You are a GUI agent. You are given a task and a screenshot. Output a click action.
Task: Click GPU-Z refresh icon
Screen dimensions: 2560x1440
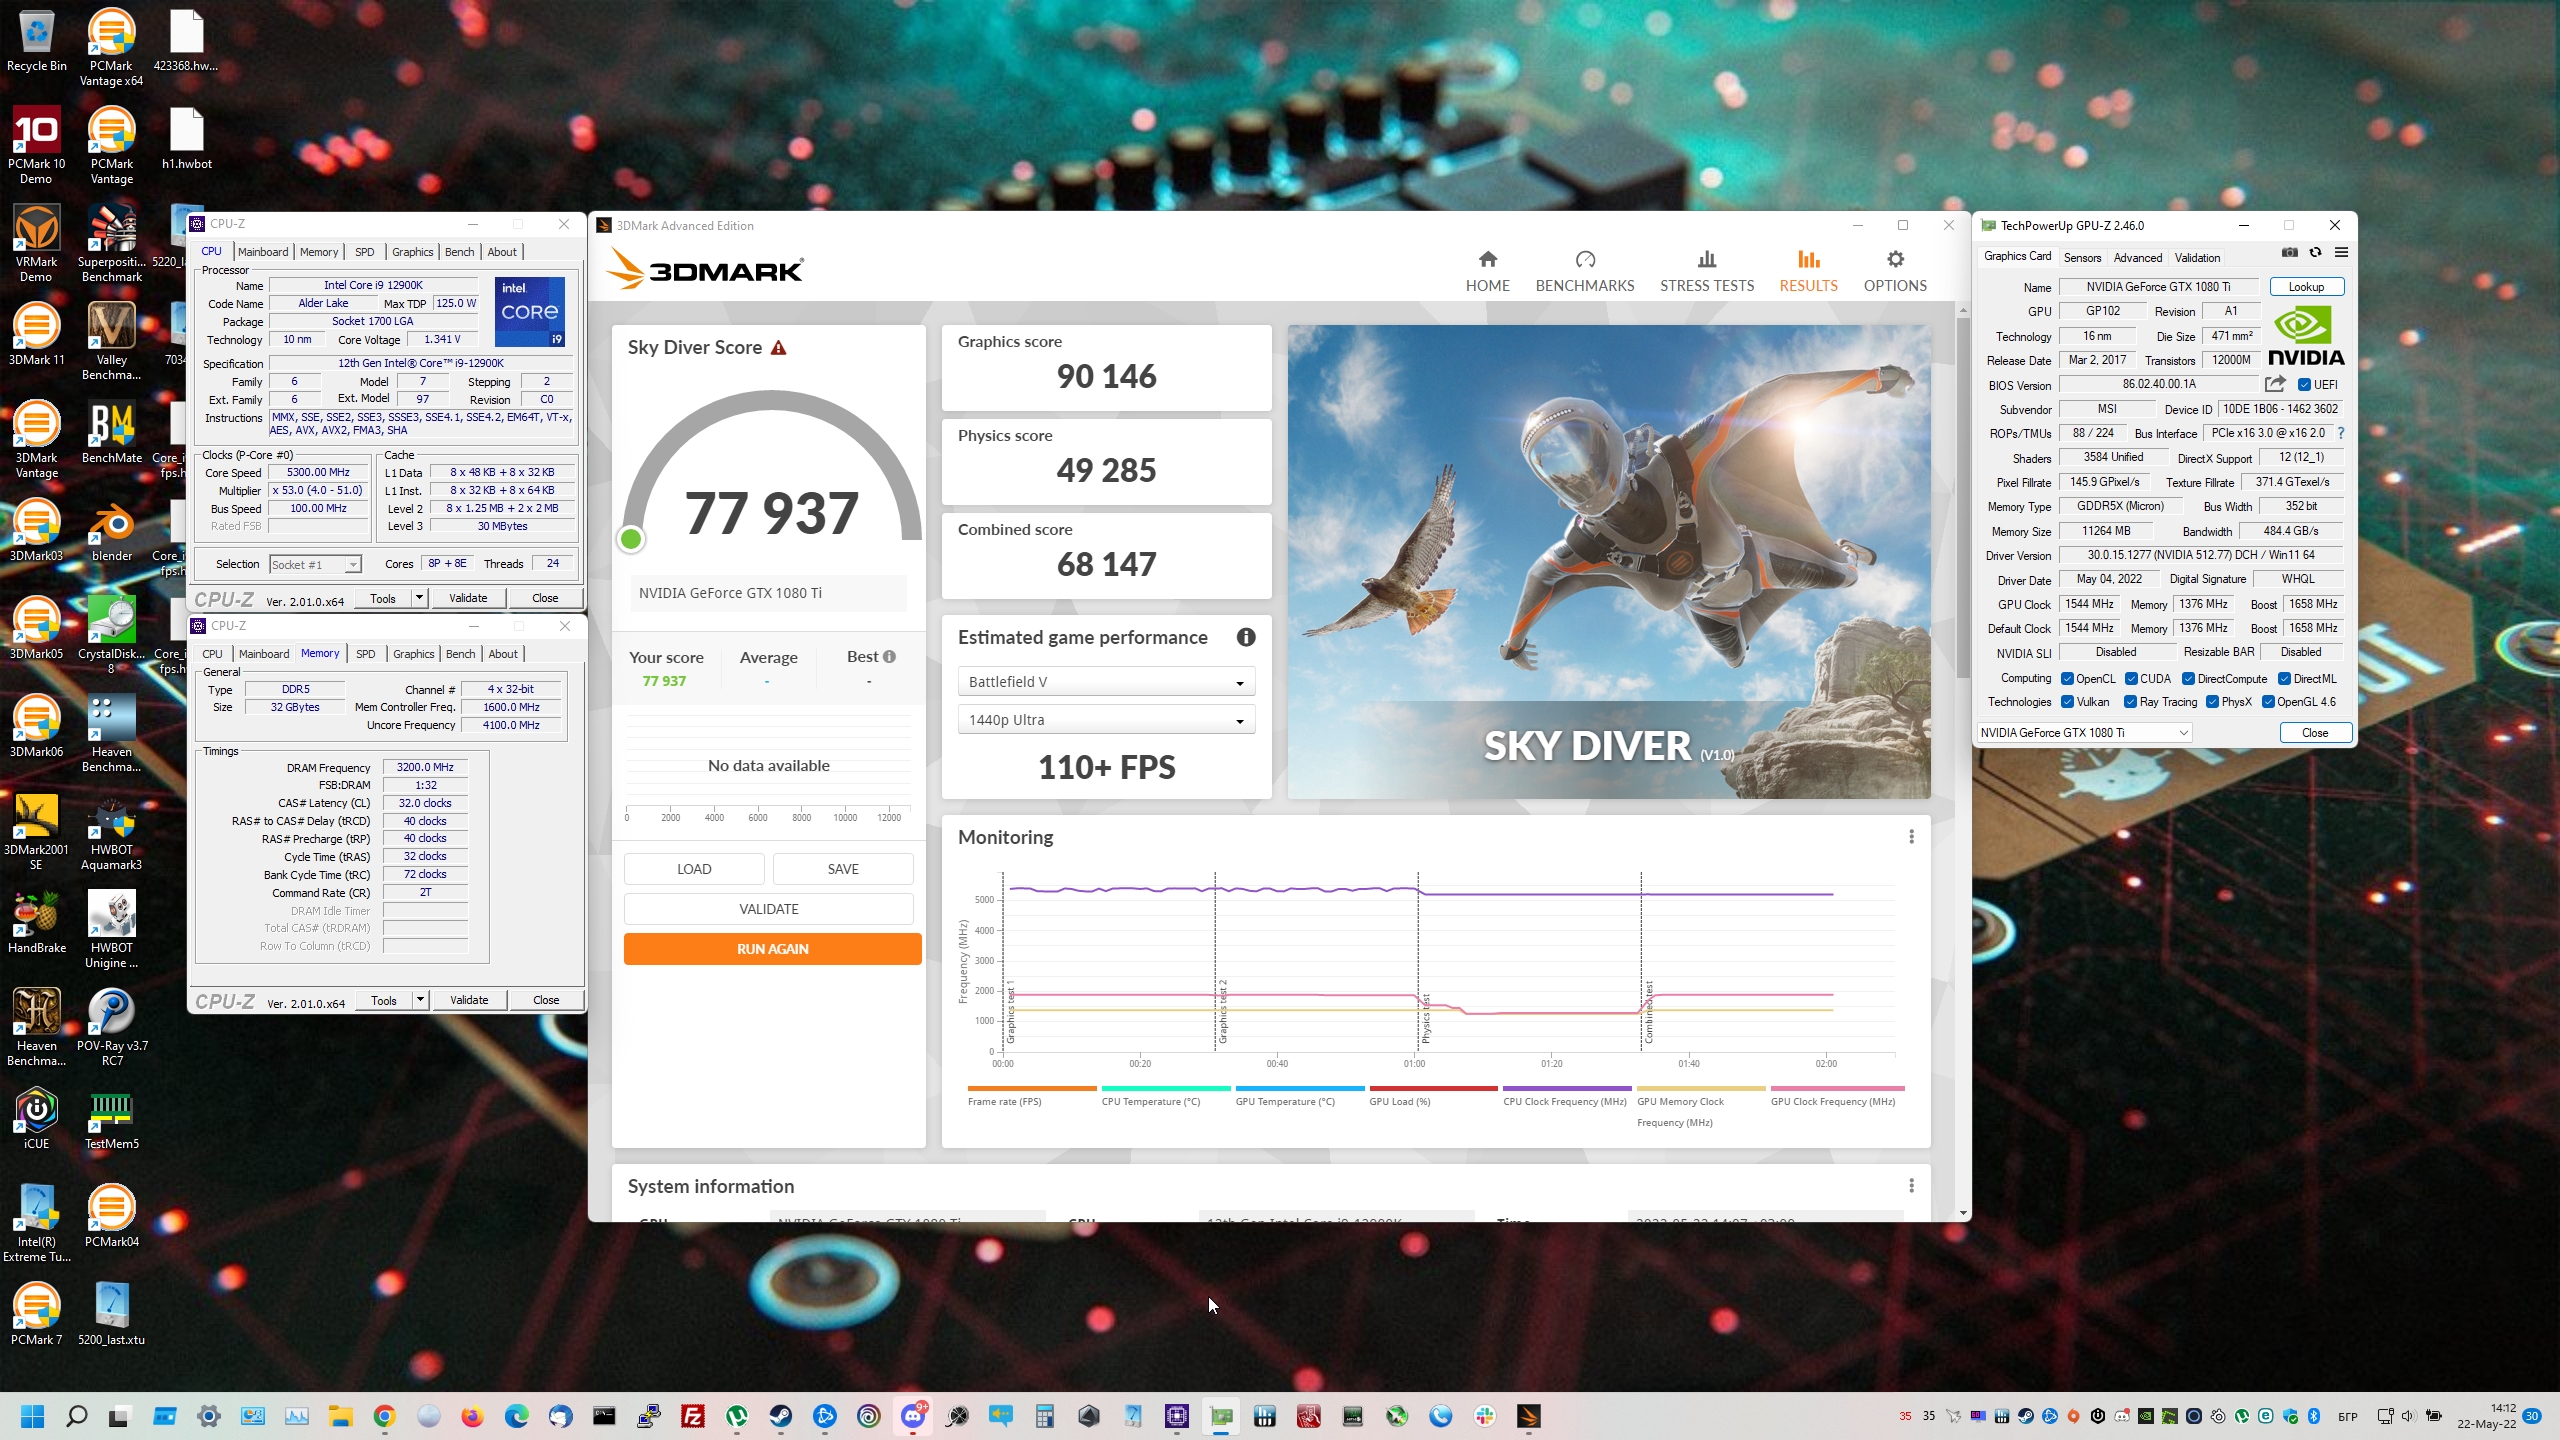tap(2315, 253)
